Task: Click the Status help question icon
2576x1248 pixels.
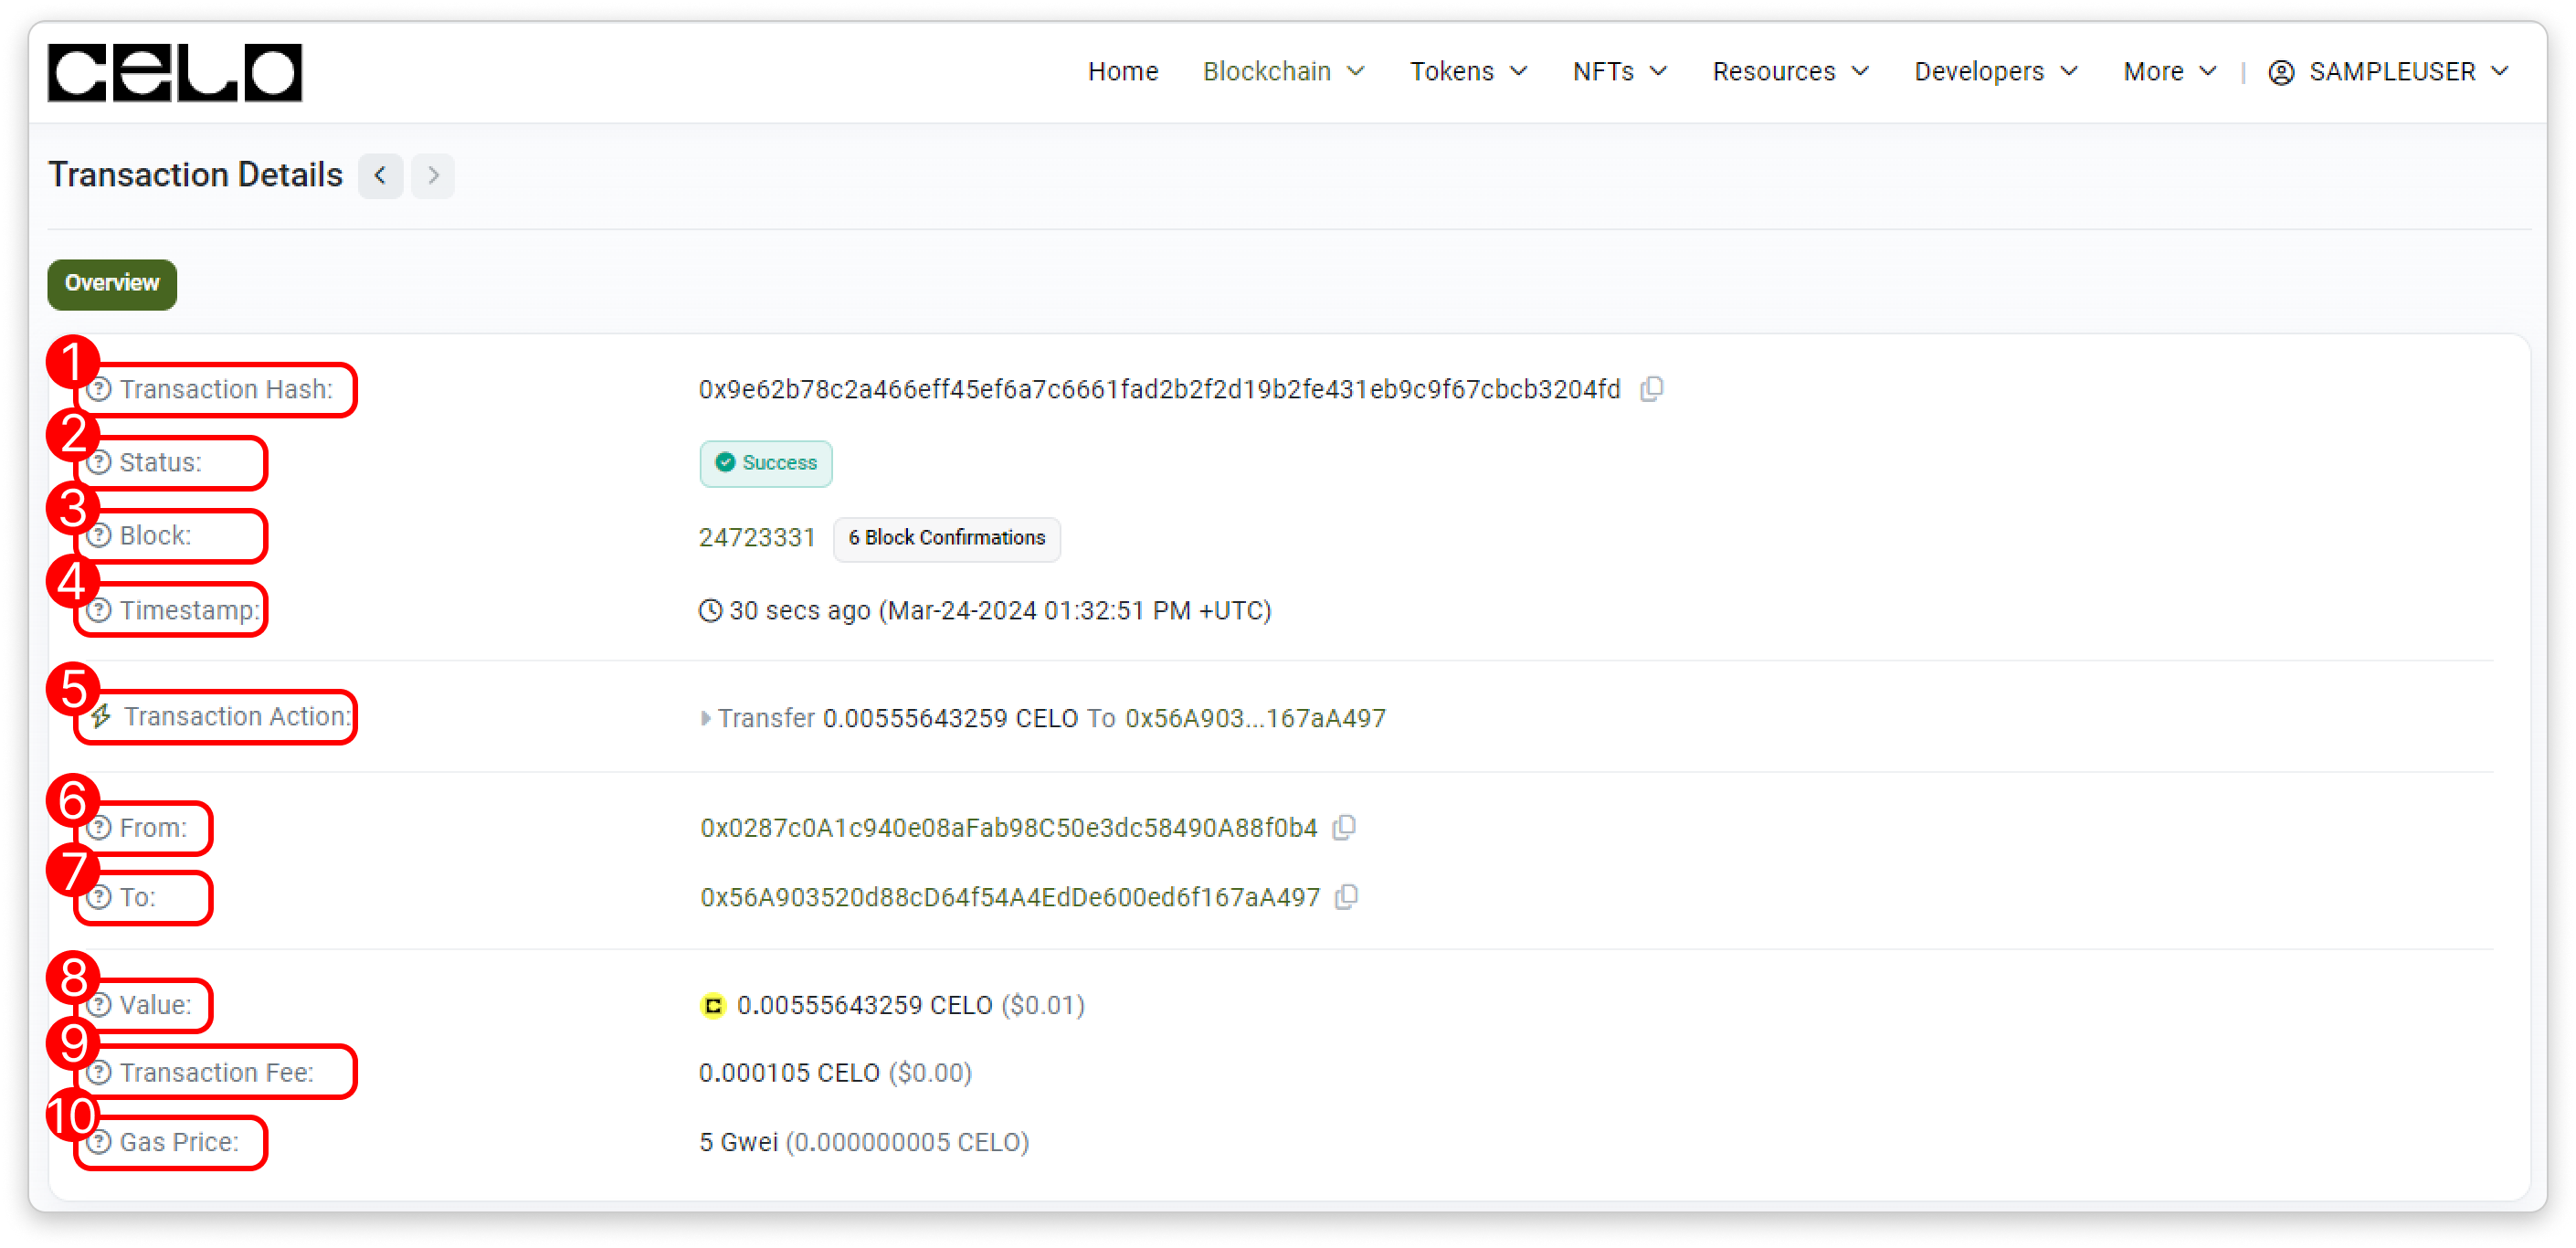Action: [x=99, y=462]
